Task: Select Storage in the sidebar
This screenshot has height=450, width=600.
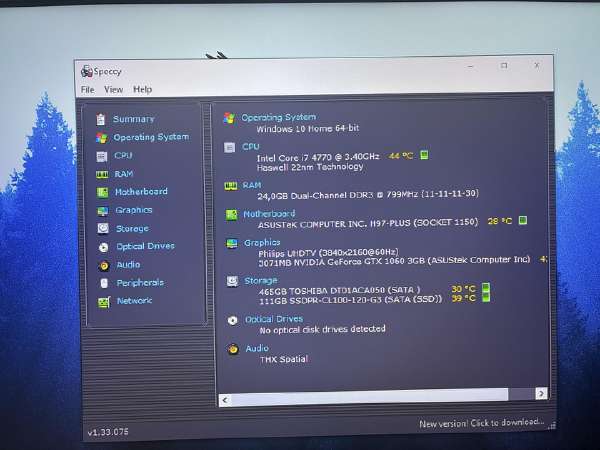Action: pos(132,229)
